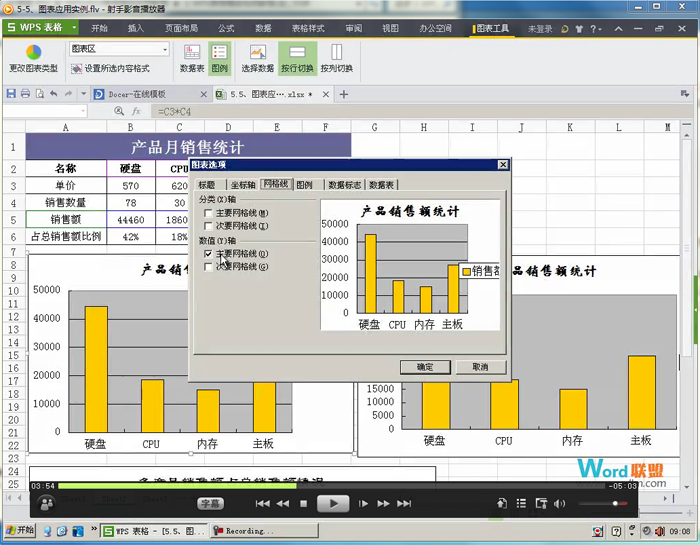Image resolution: width=700 pixels, height=545 pixels.
Task: Check 主要网格线(M) under 分类(X)轴
Action: click(208, 213)
